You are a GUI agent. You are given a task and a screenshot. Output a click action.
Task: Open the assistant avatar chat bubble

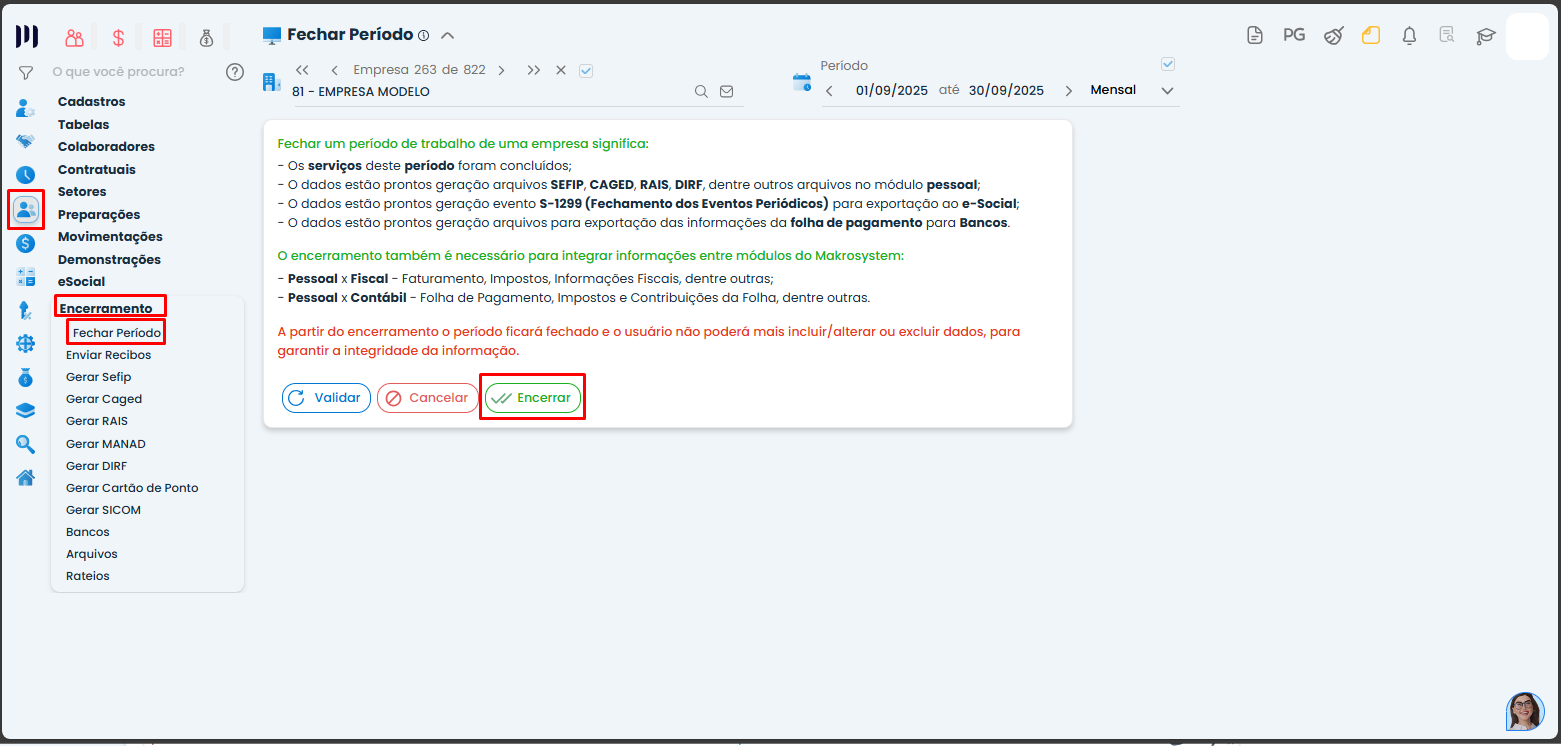click(x=1525, y=711)
